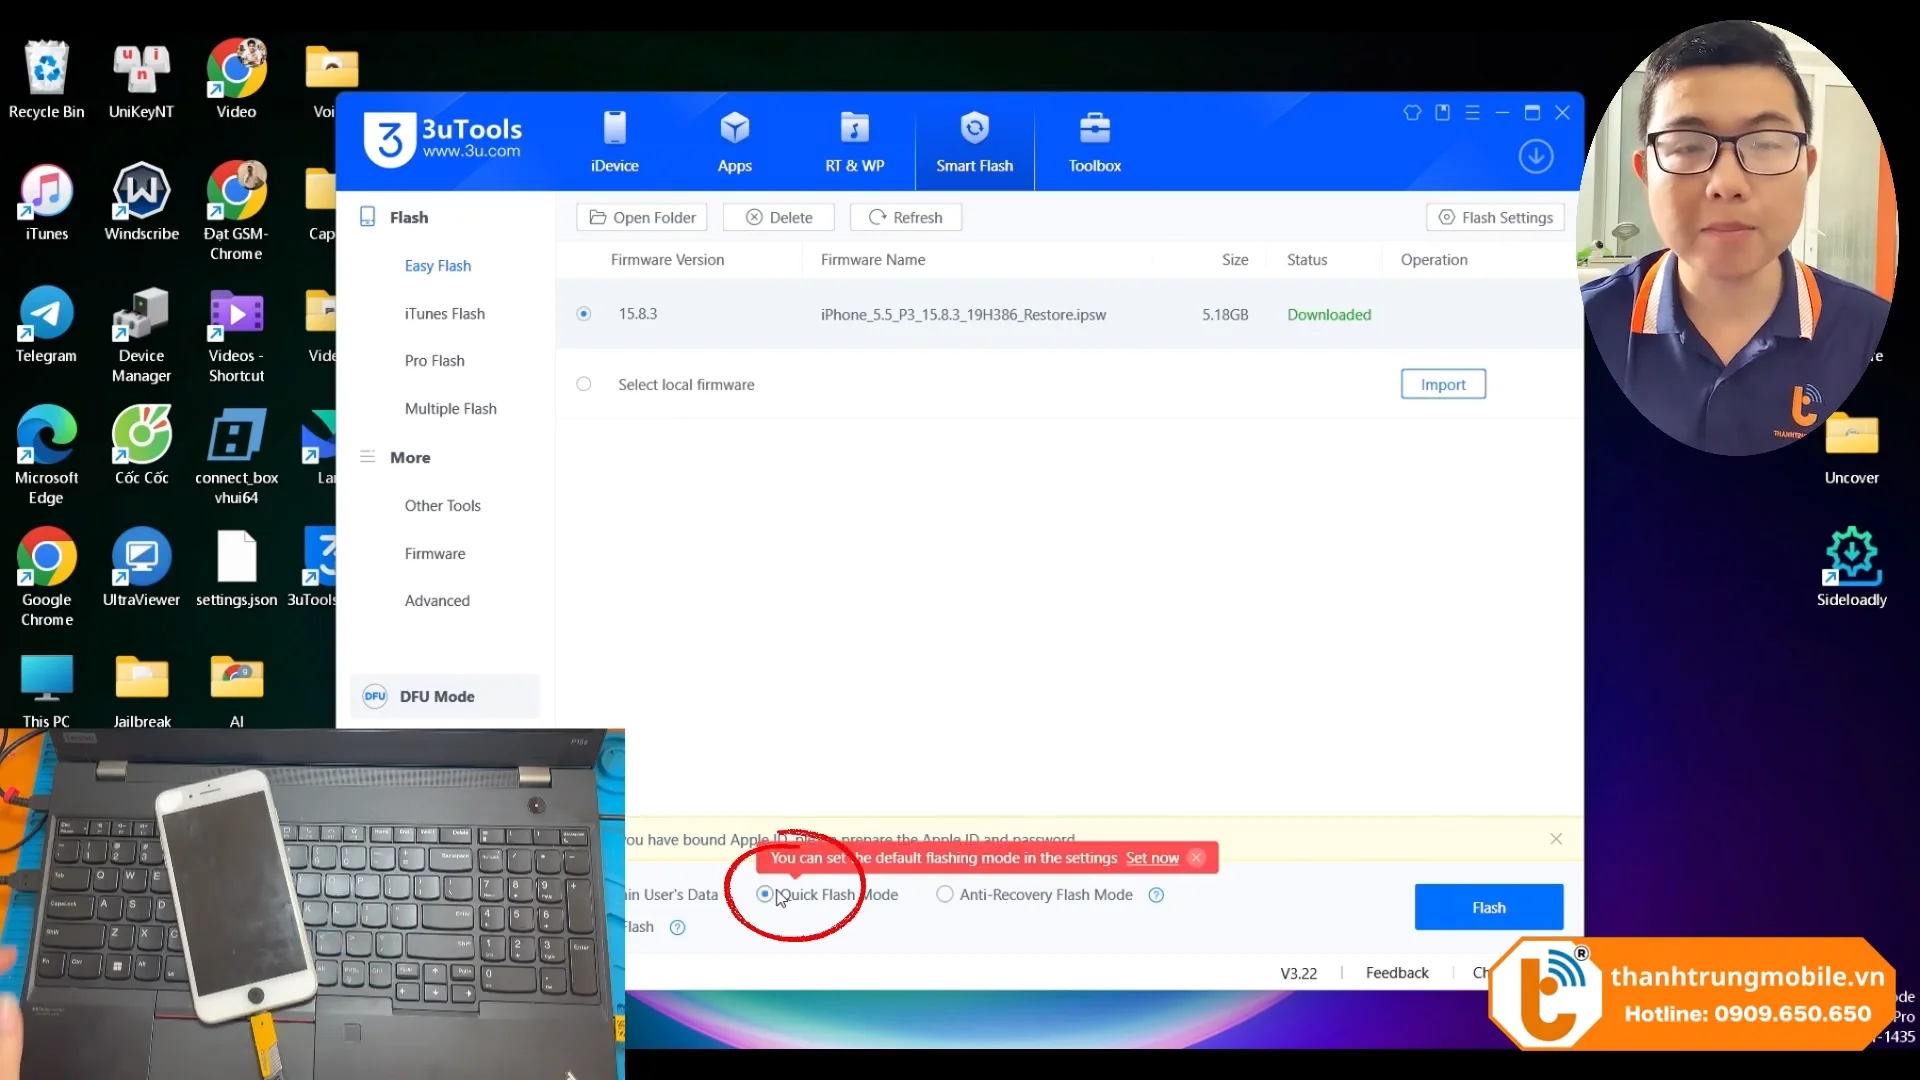Open the iDevice section
1920x1080 pixels.
614,141
